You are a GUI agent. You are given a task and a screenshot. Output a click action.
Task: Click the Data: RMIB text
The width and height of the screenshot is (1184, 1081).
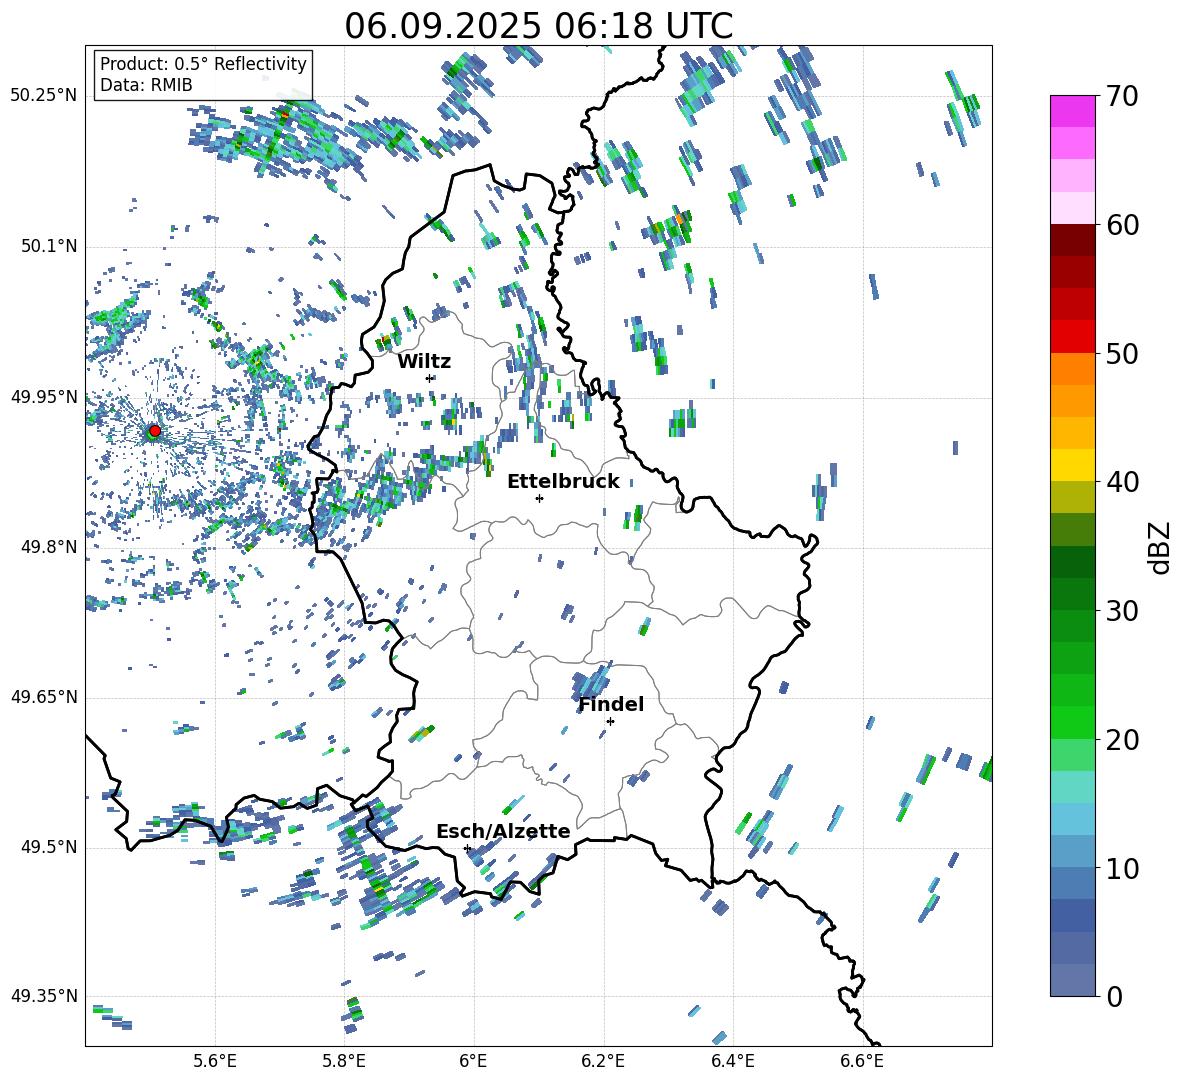coord(146,85)
